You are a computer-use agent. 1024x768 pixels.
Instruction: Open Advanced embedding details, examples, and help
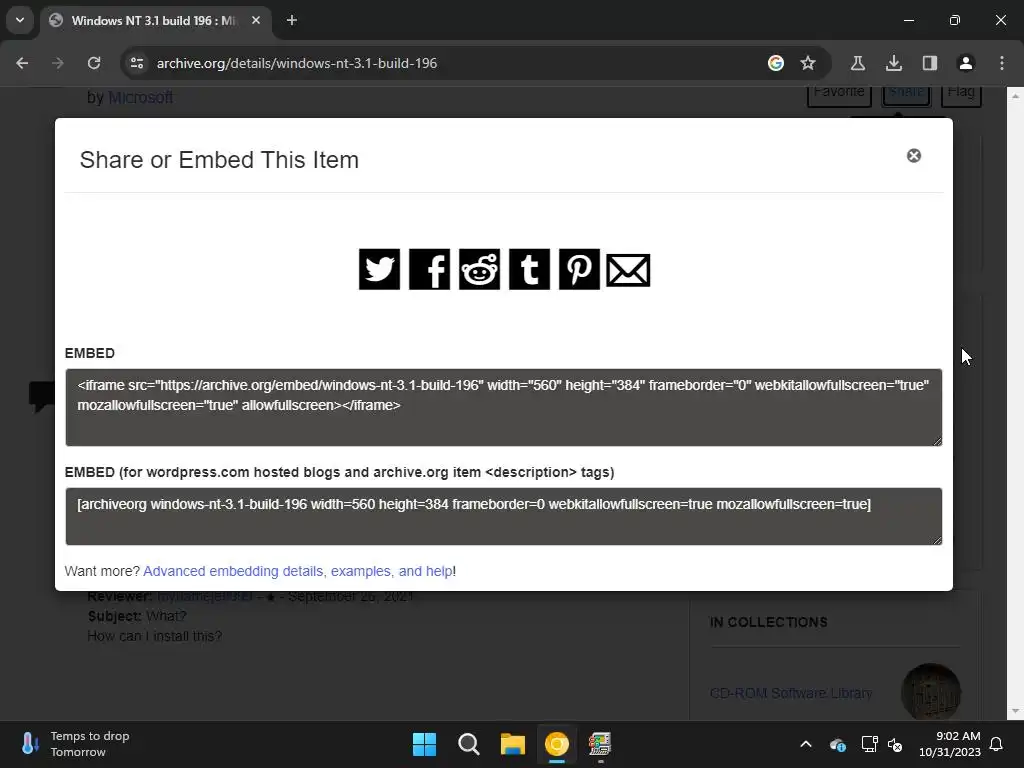tap(298, 571)
